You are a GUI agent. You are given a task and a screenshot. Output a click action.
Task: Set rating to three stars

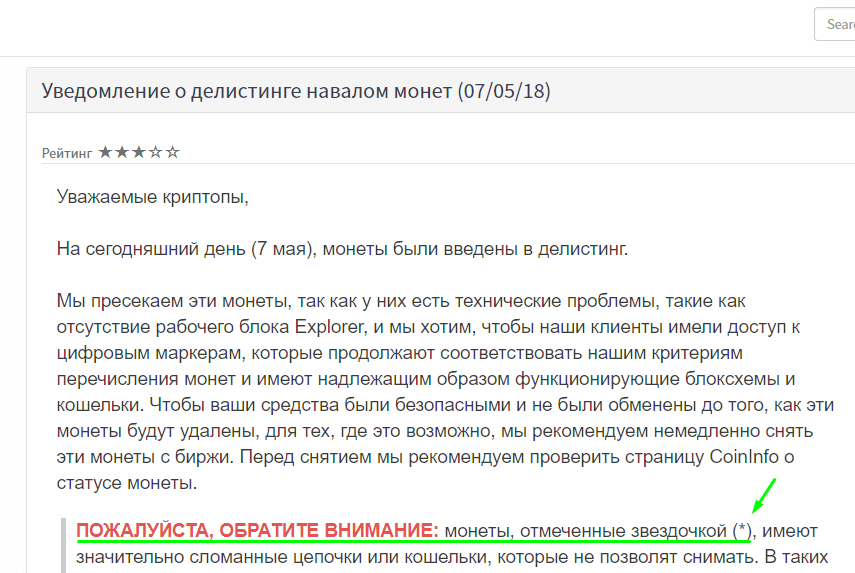(139, 152)
